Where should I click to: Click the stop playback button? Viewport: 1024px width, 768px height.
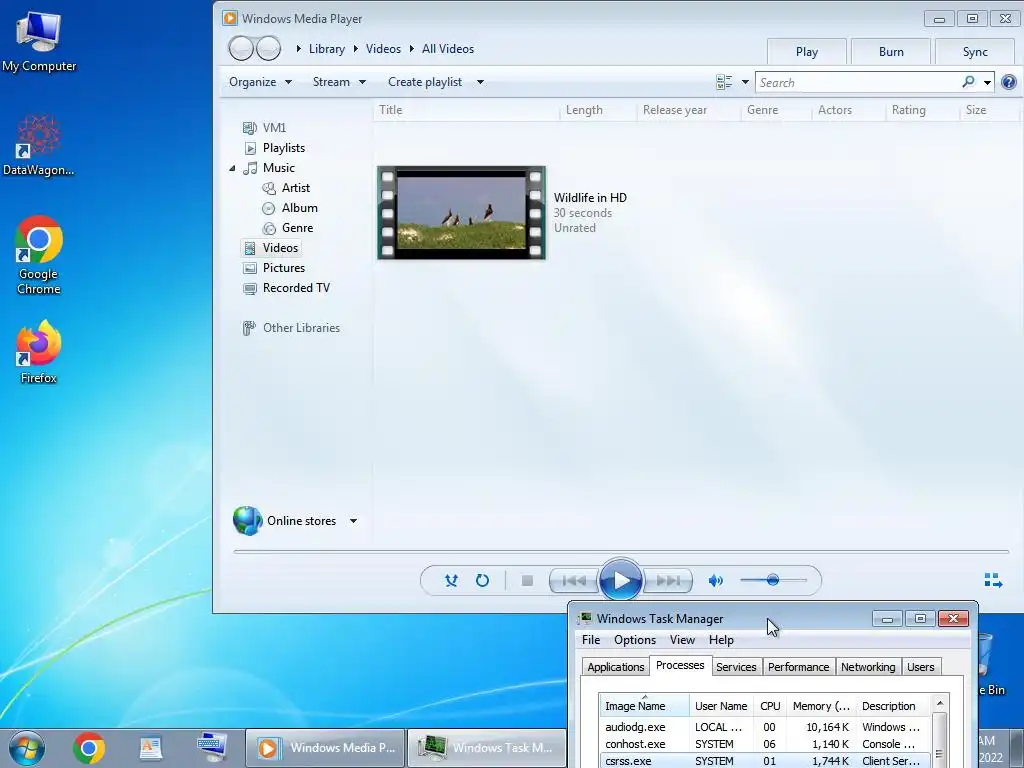coord(527,581)
